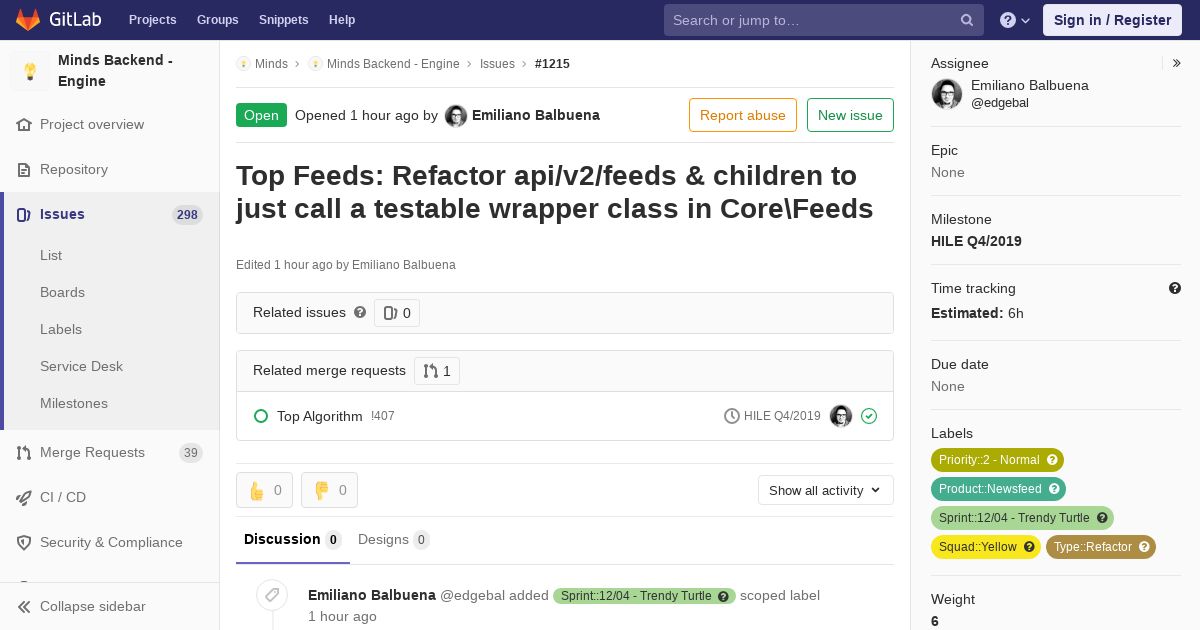Click the Minds Backend - Engine project title
The image size is (1200, 630).
(115, 71)
